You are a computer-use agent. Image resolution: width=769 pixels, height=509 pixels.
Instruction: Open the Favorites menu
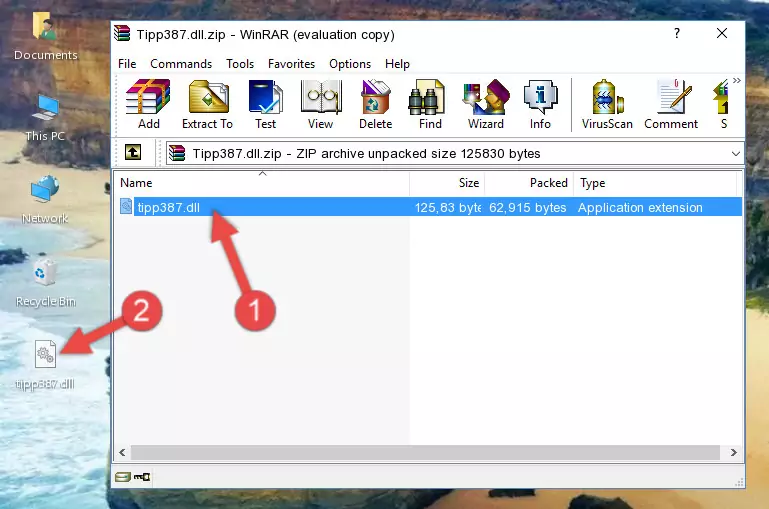291,64
